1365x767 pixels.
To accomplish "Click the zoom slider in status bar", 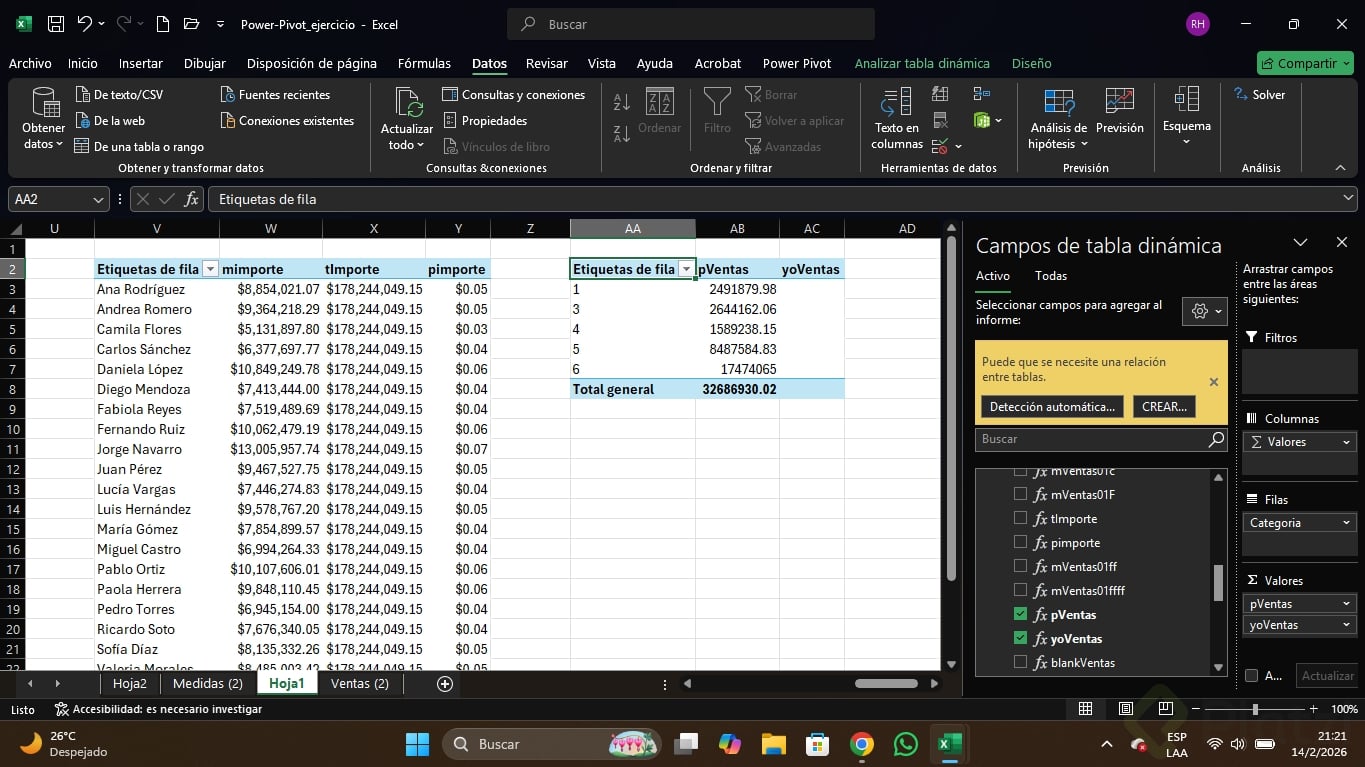I will point(1255,709).
